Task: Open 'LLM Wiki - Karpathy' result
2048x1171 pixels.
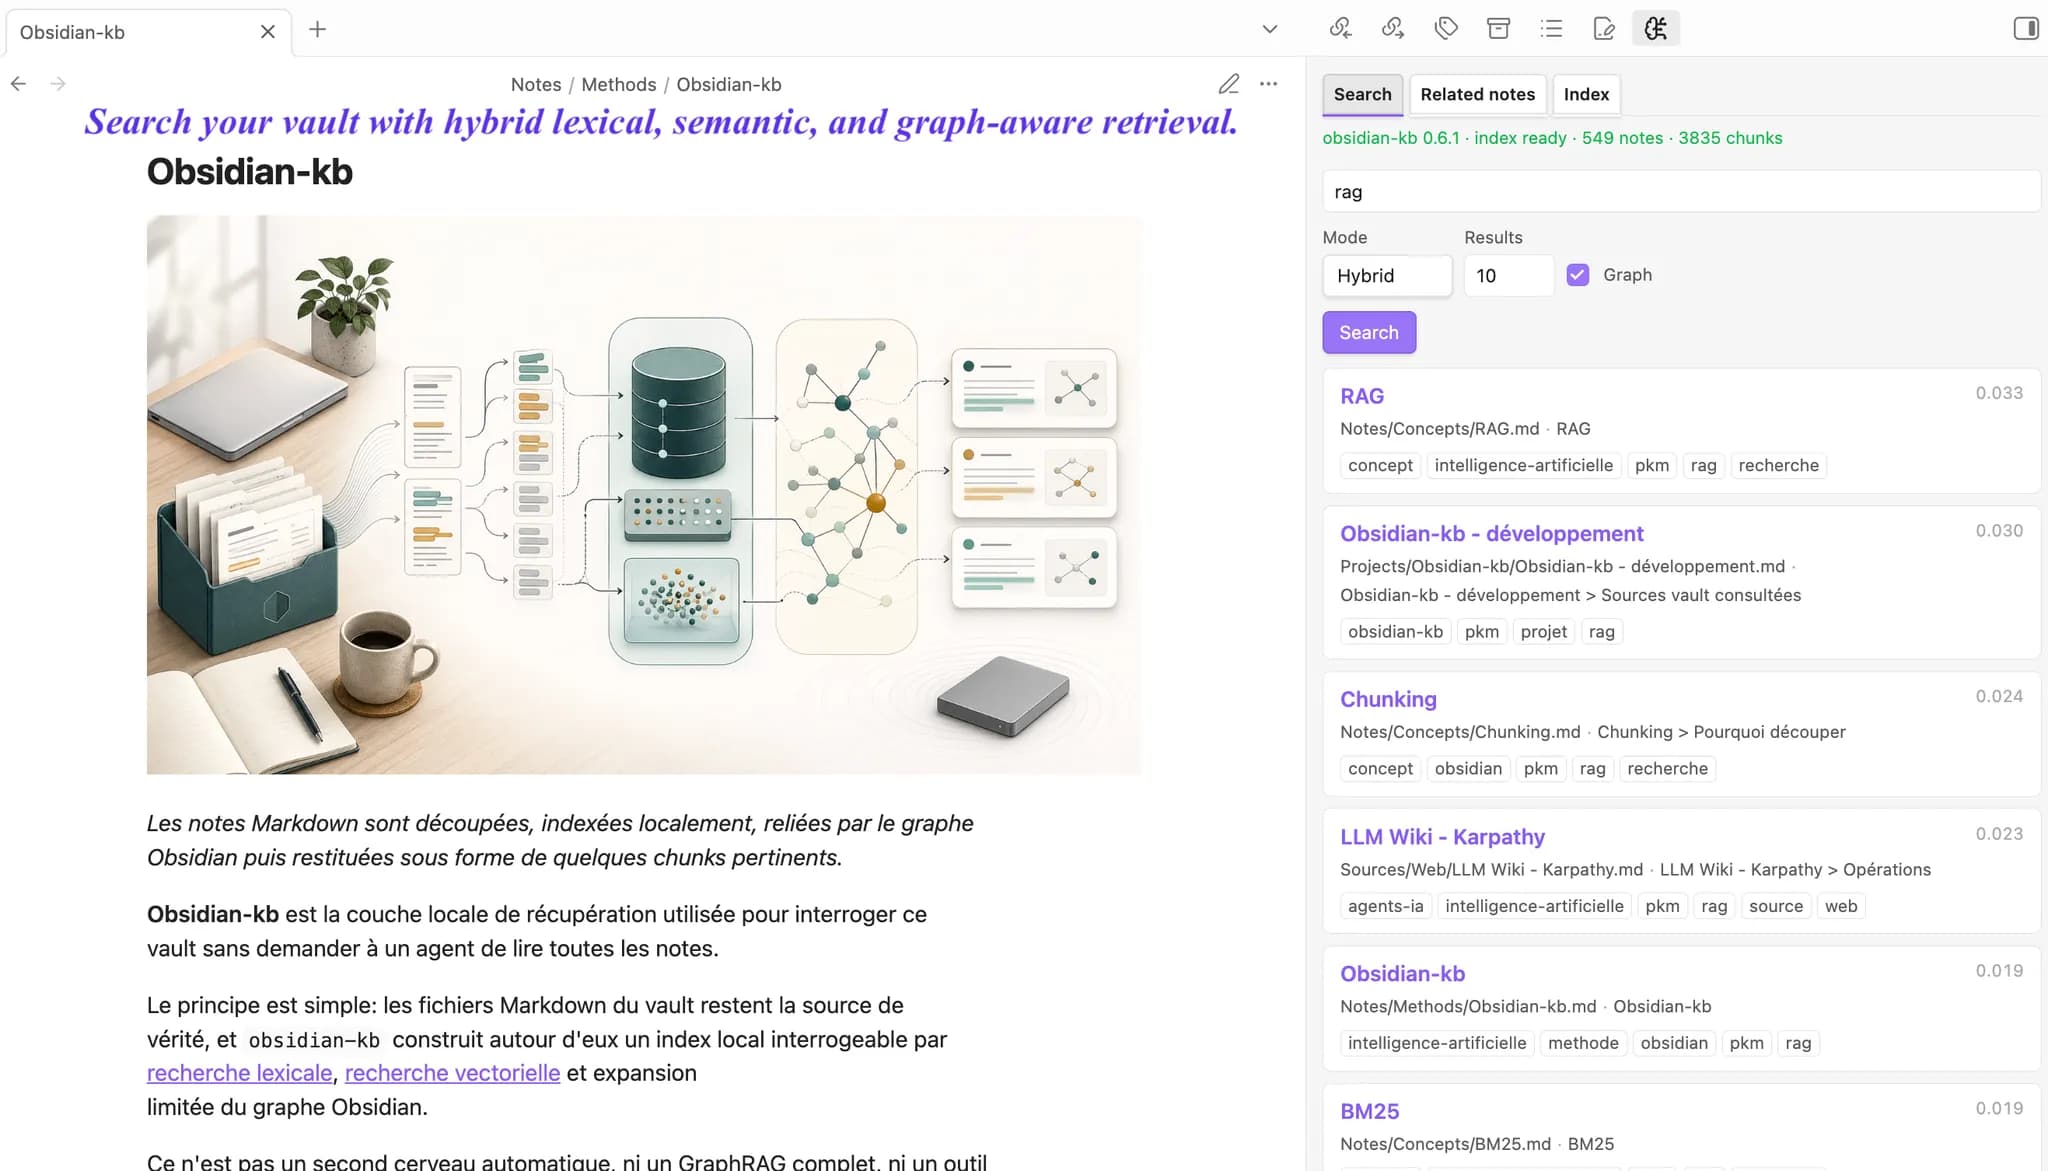Action: (1442, 837)
